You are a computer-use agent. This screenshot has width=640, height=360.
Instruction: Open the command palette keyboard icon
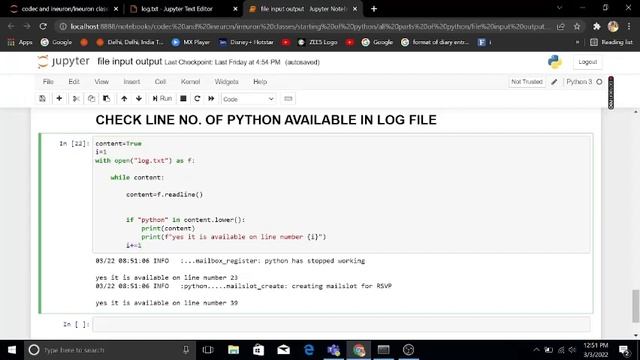point(288,99)
